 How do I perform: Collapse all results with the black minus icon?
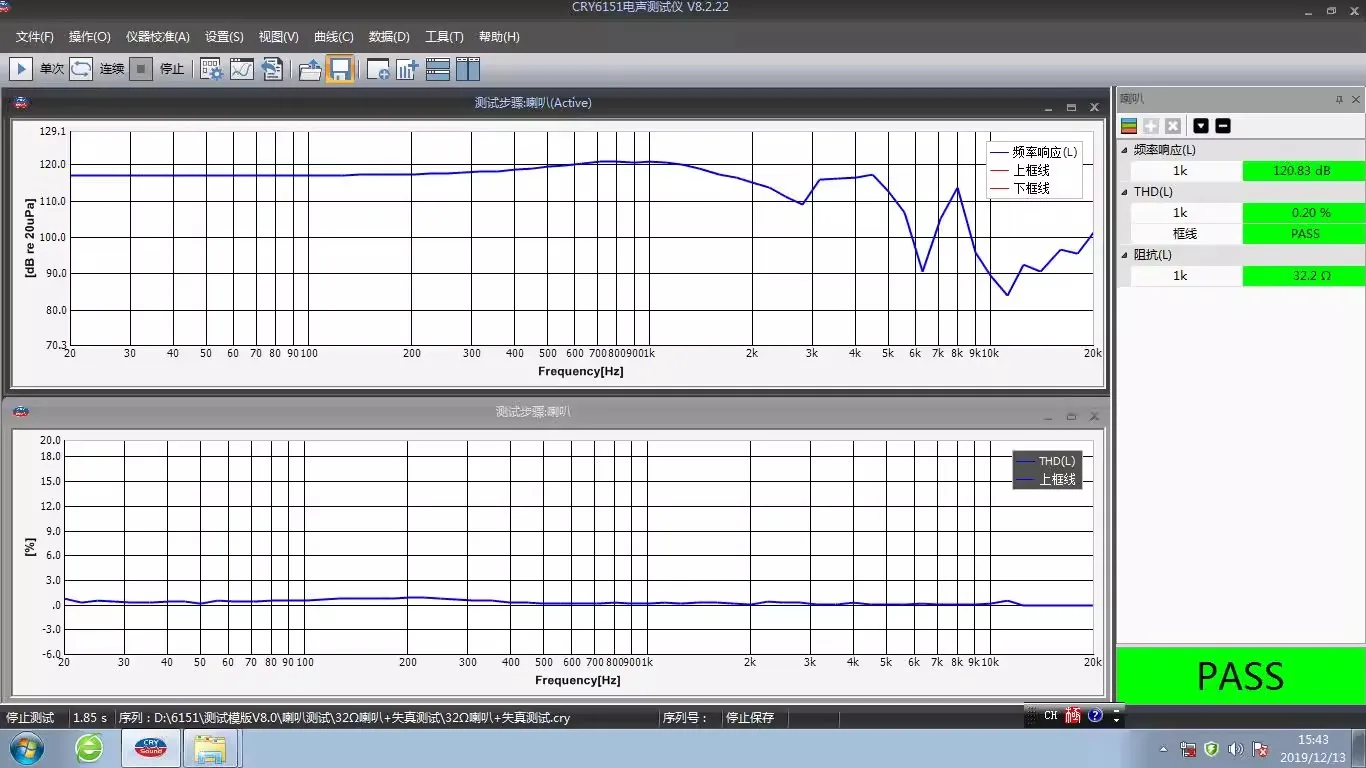coord(1222,126)
